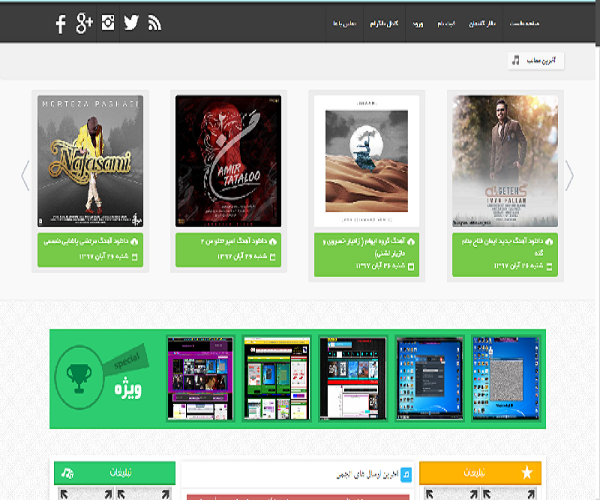The image size is (600, 500).
Task: Click home icon on Iman Fallah post title
Action: 549,241
